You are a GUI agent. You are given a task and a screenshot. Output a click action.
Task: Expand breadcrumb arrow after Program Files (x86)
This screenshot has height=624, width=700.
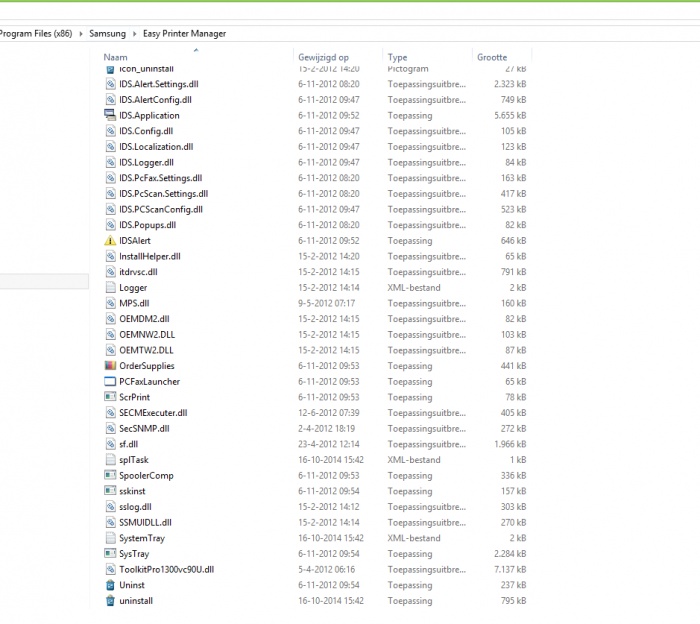coord(81,33)
